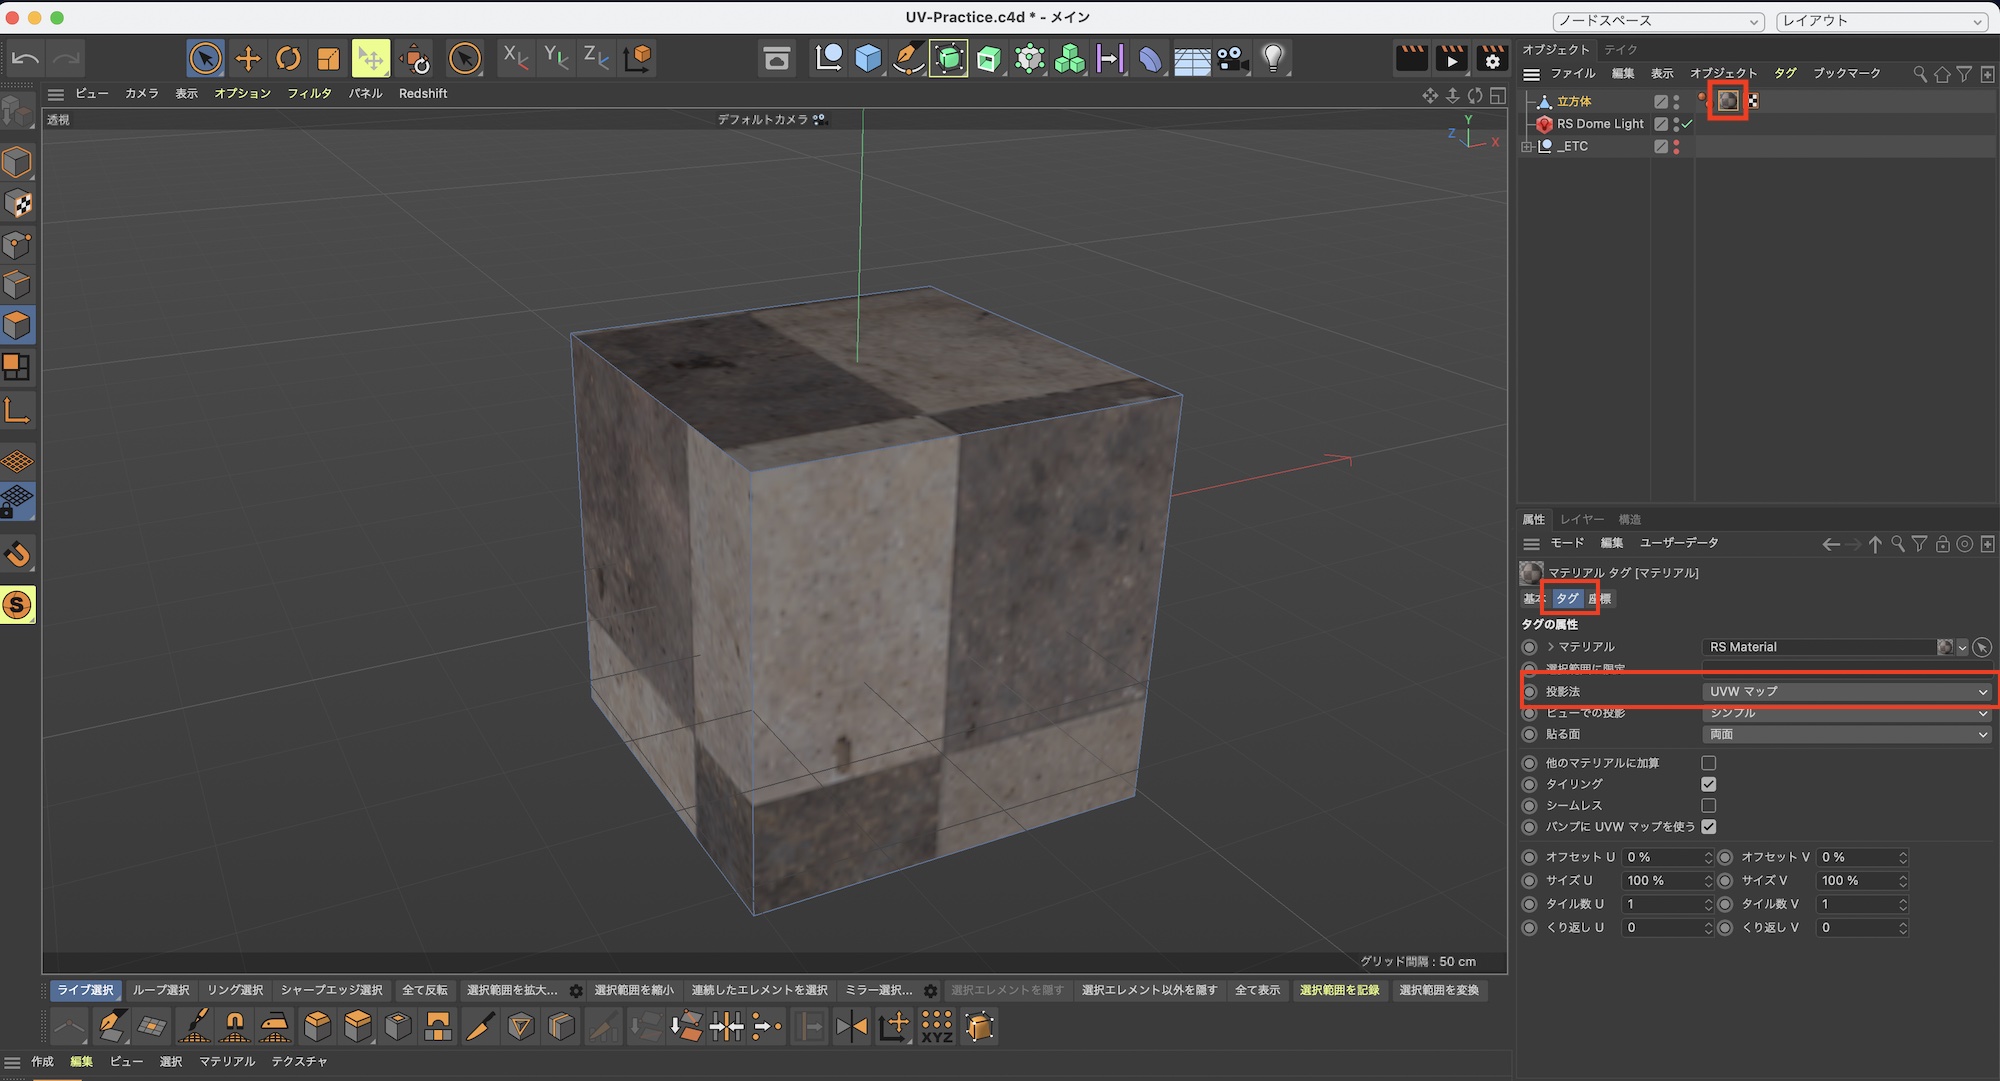Click the ループ選択 button
The height and width of the screenshot is (1081, 2000).
coord(161,990)
